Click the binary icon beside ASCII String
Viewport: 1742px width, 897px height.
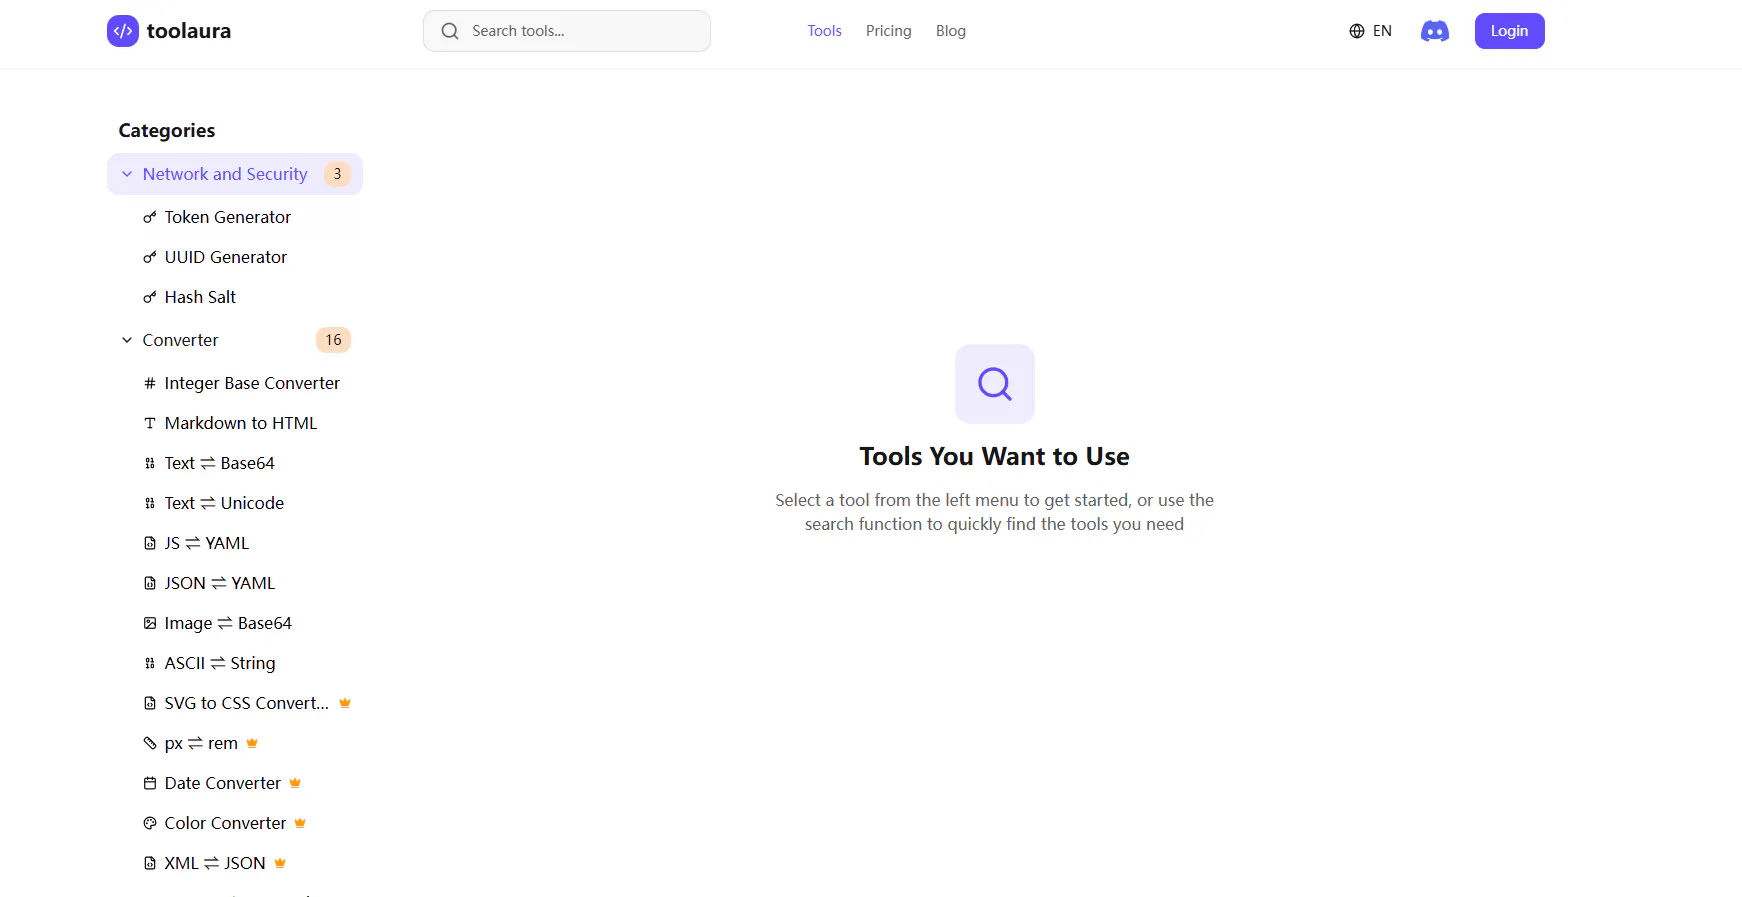coord(150,663)
